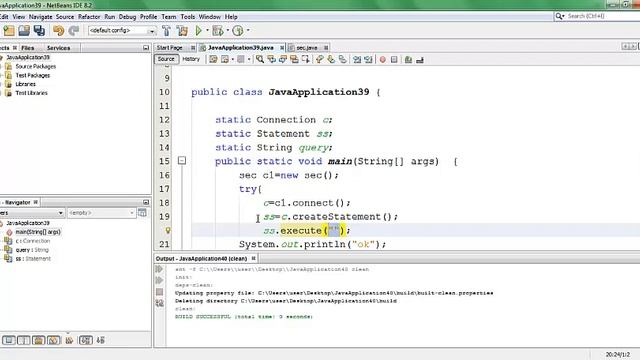640x360 pixels.
Task: Open the Source menu
Action: click(x=65, y=17)
